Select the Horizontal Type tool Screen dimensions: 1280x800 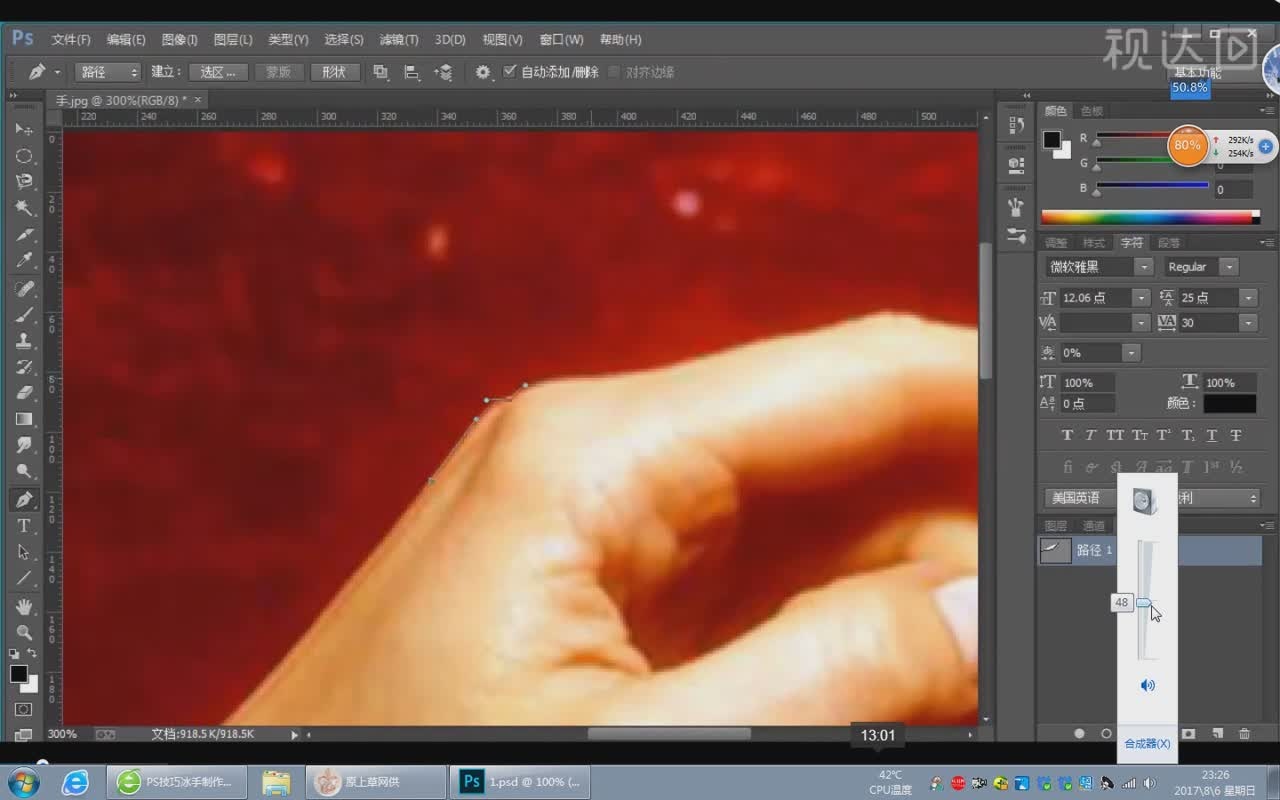click(x=24, y=525)
